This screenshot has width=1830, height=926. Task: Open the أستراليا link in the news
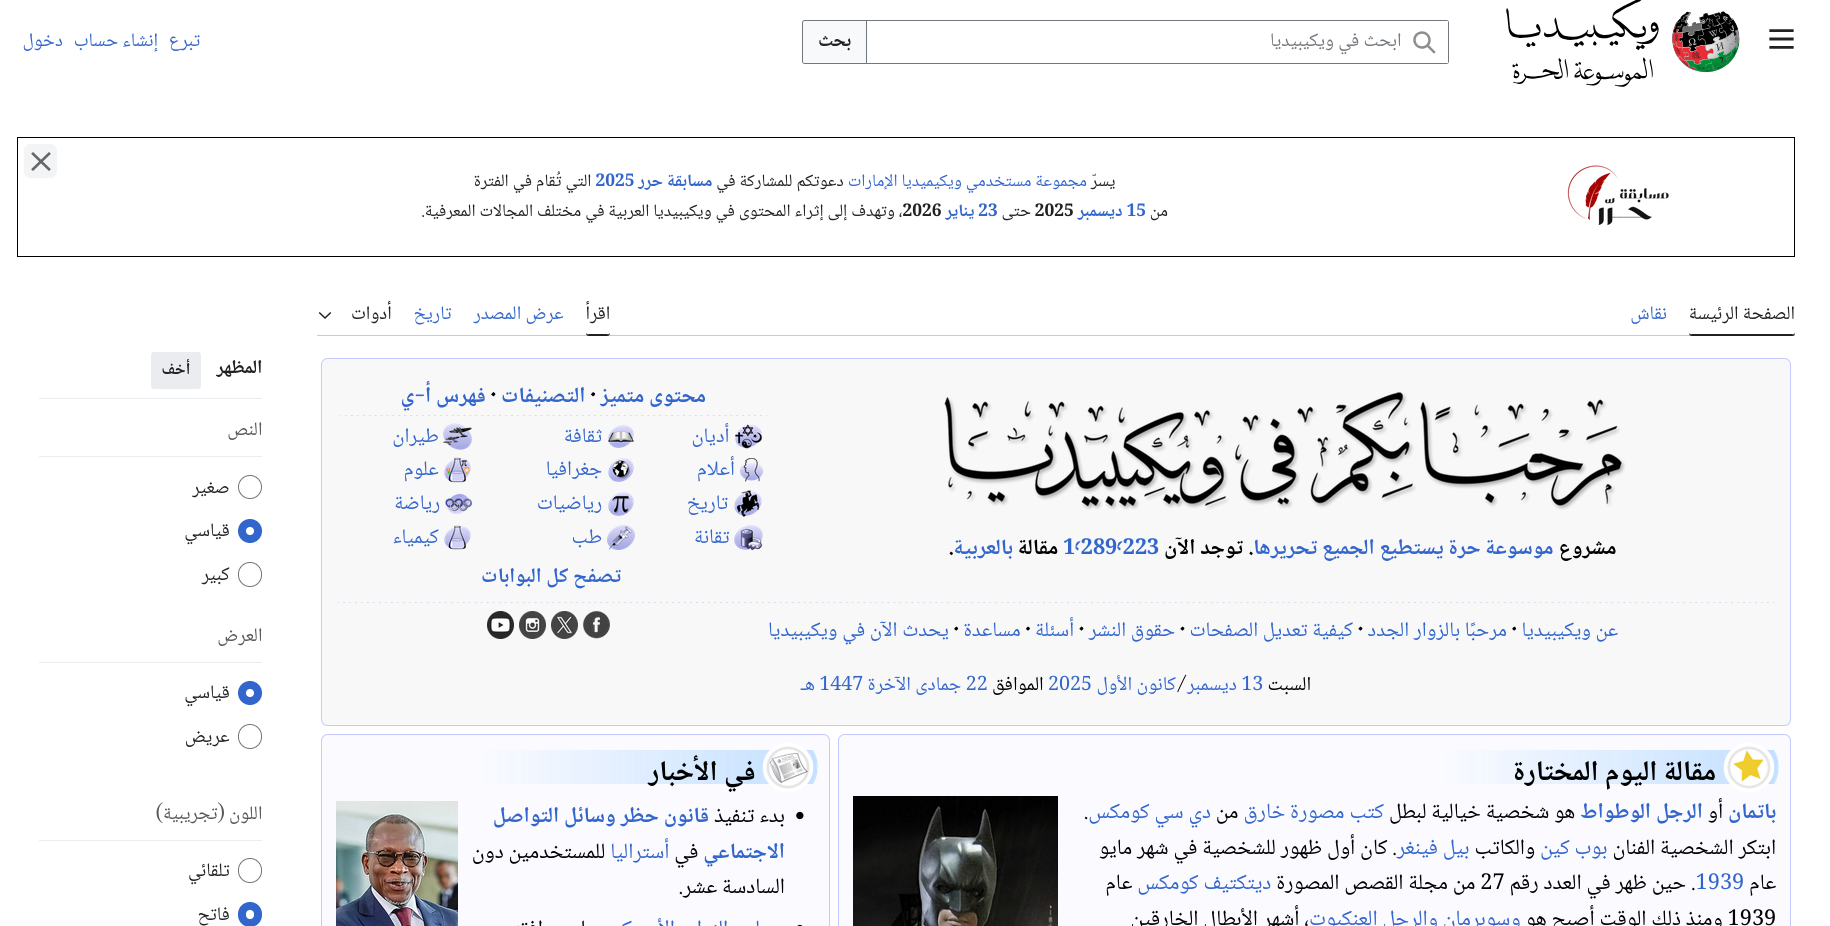click(640, 852)
